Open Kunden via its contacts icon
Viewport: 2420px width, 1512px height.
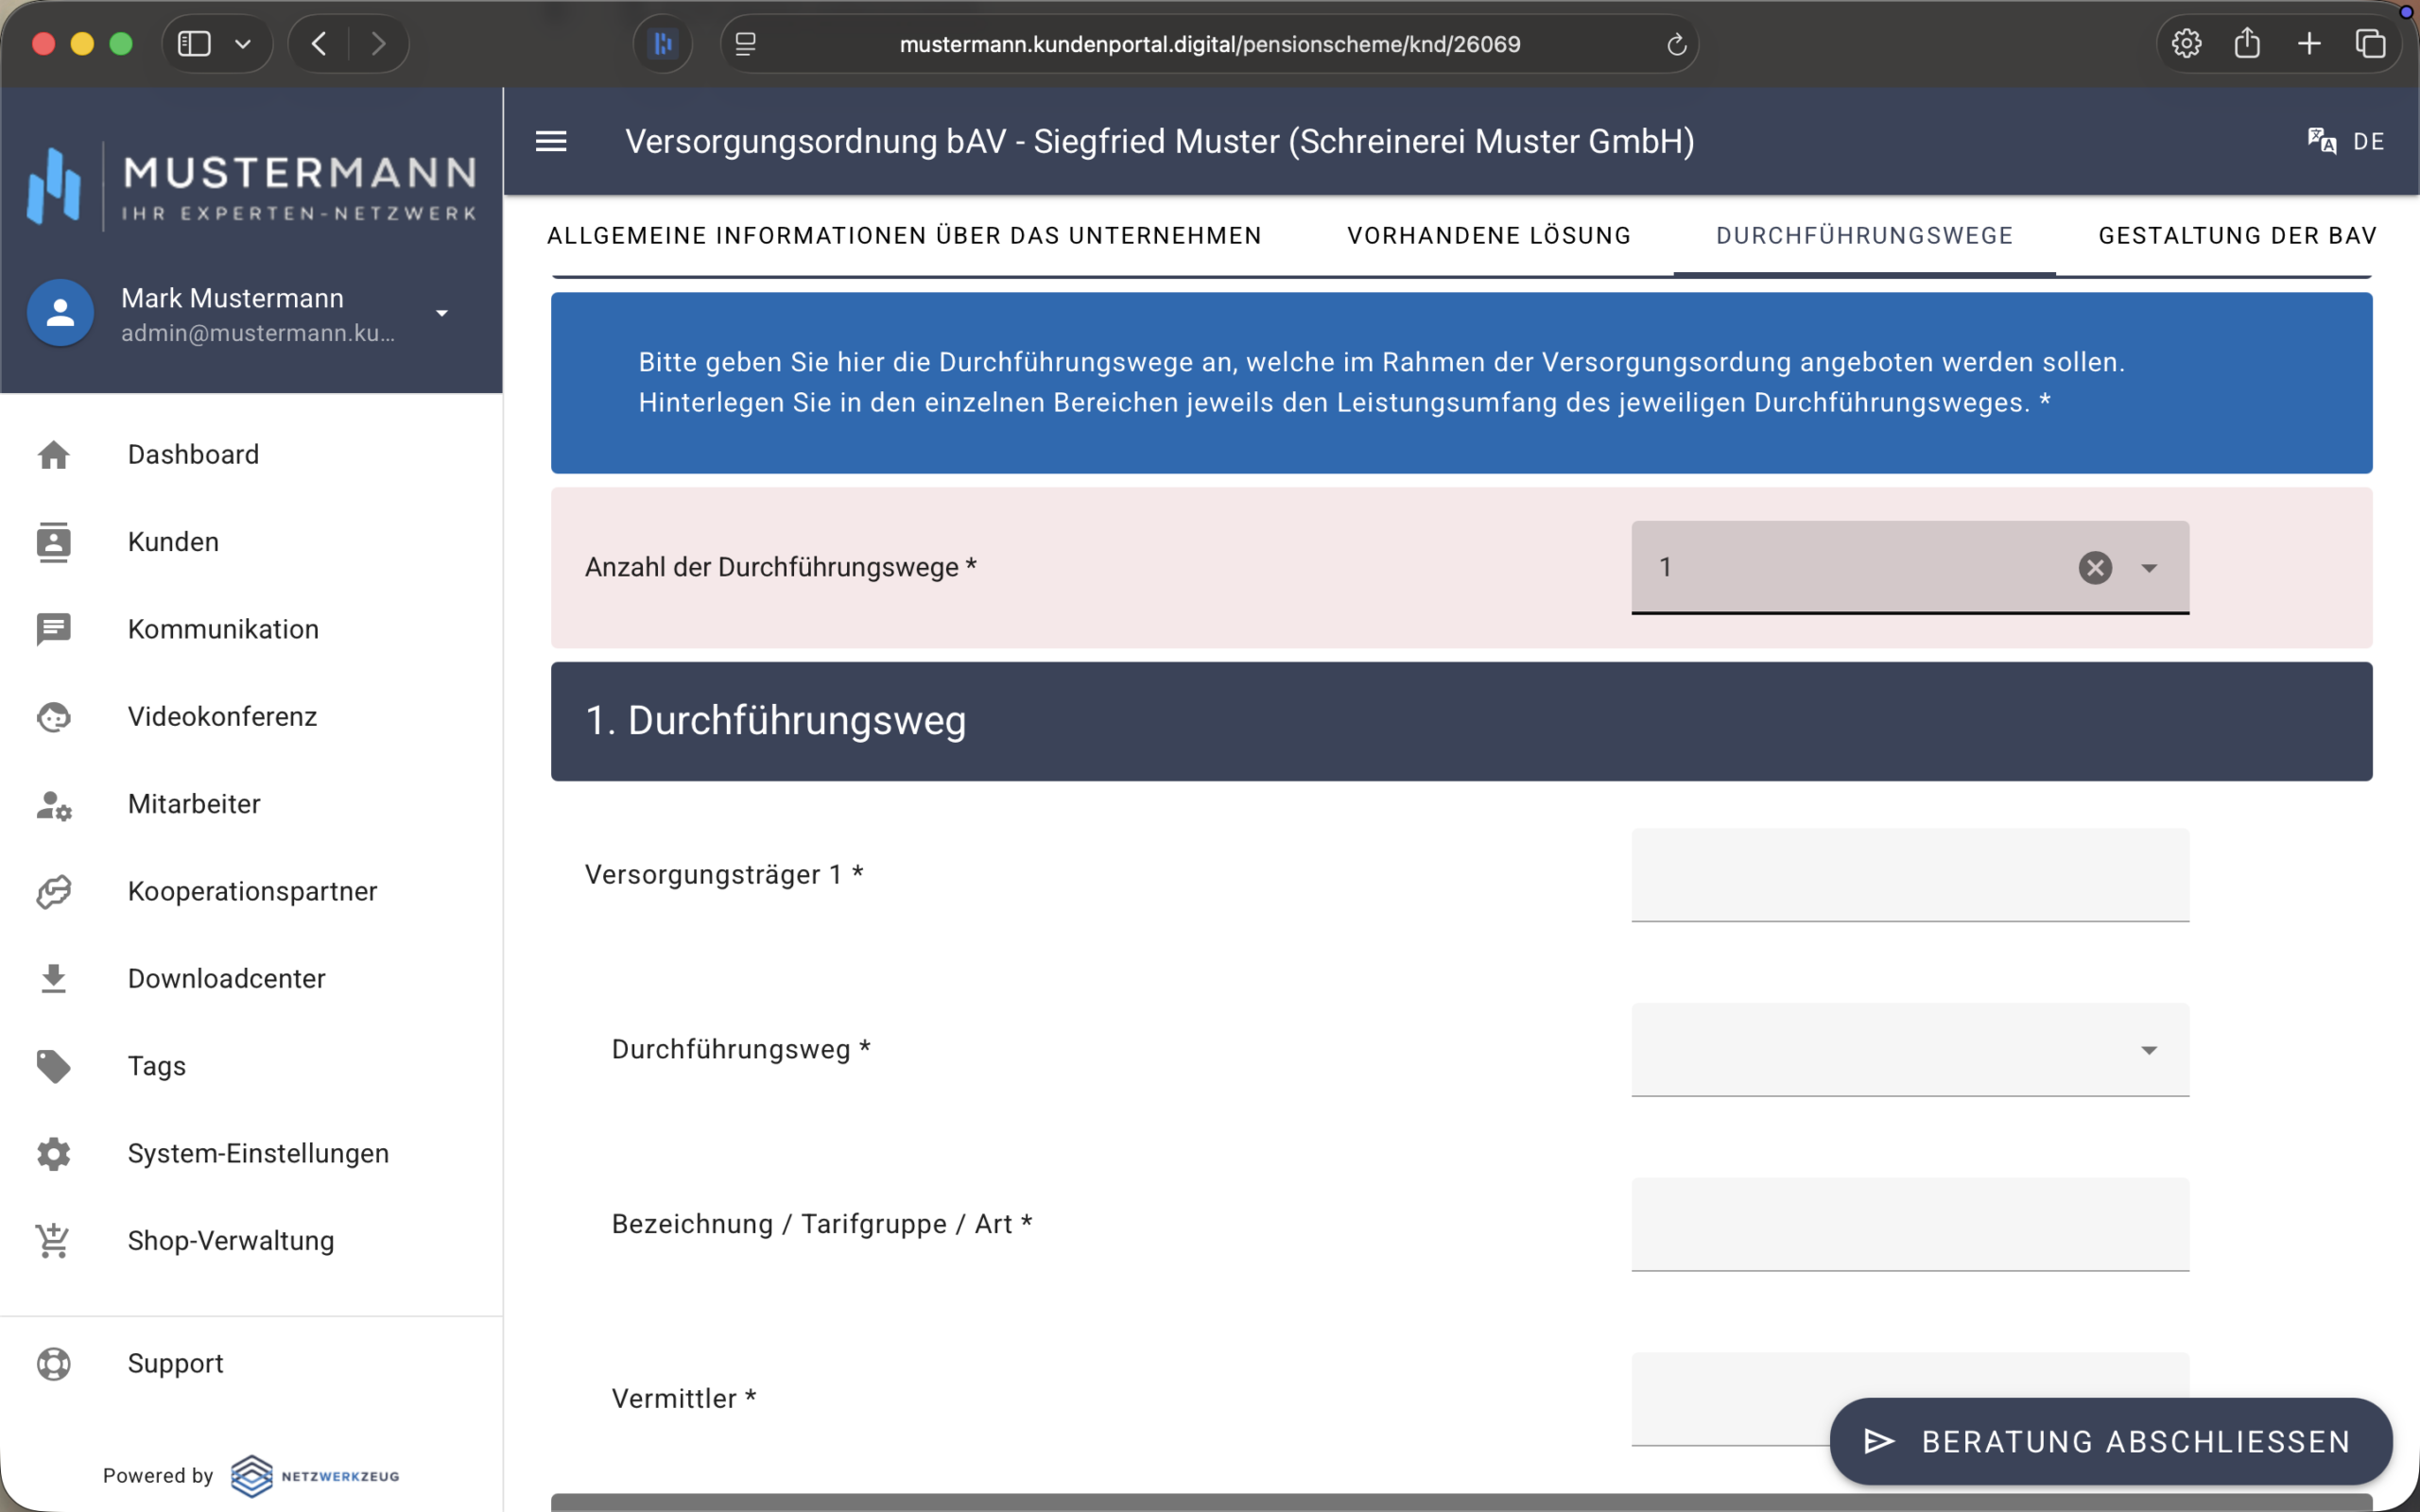[53, 542]
